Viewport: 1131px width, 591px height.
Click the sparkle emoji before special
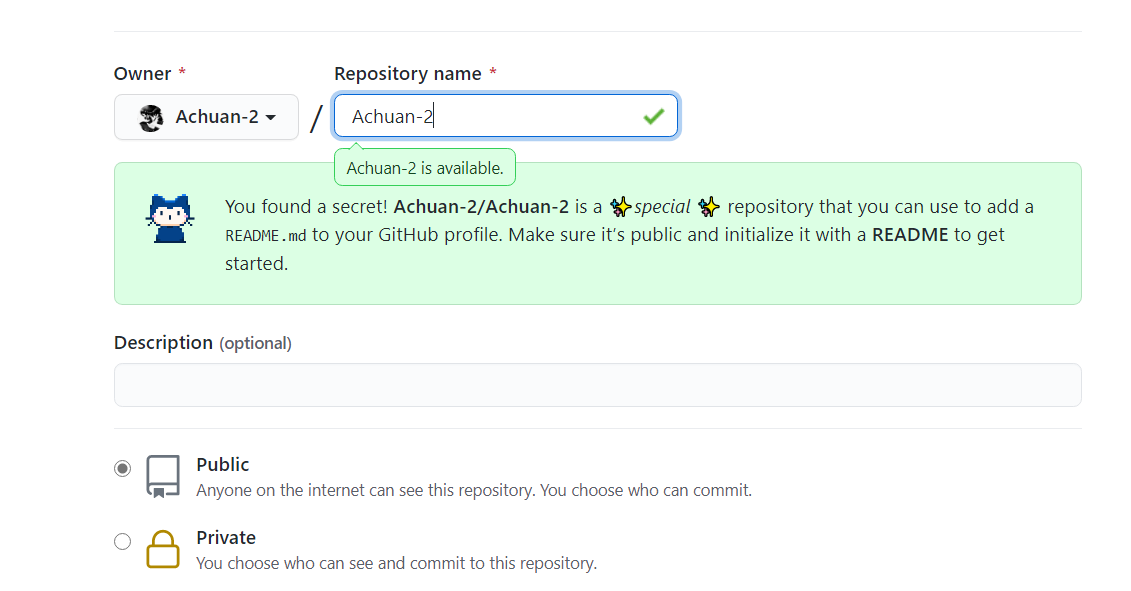click(621, 206)
